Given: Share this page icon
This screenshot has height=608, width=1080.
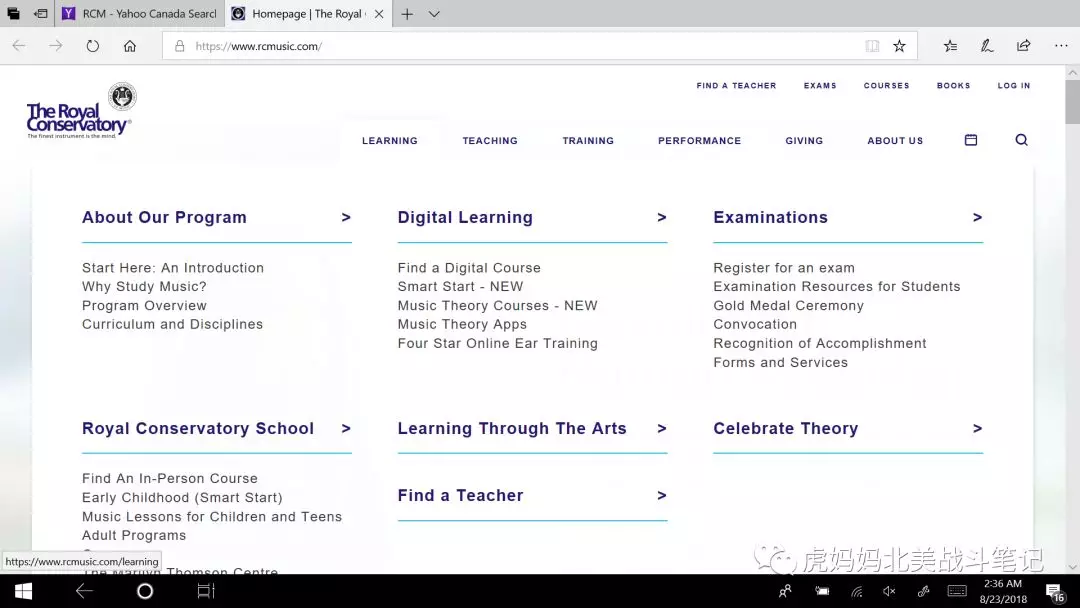Looking at the screenshot, I should [x=1024, y=46].
